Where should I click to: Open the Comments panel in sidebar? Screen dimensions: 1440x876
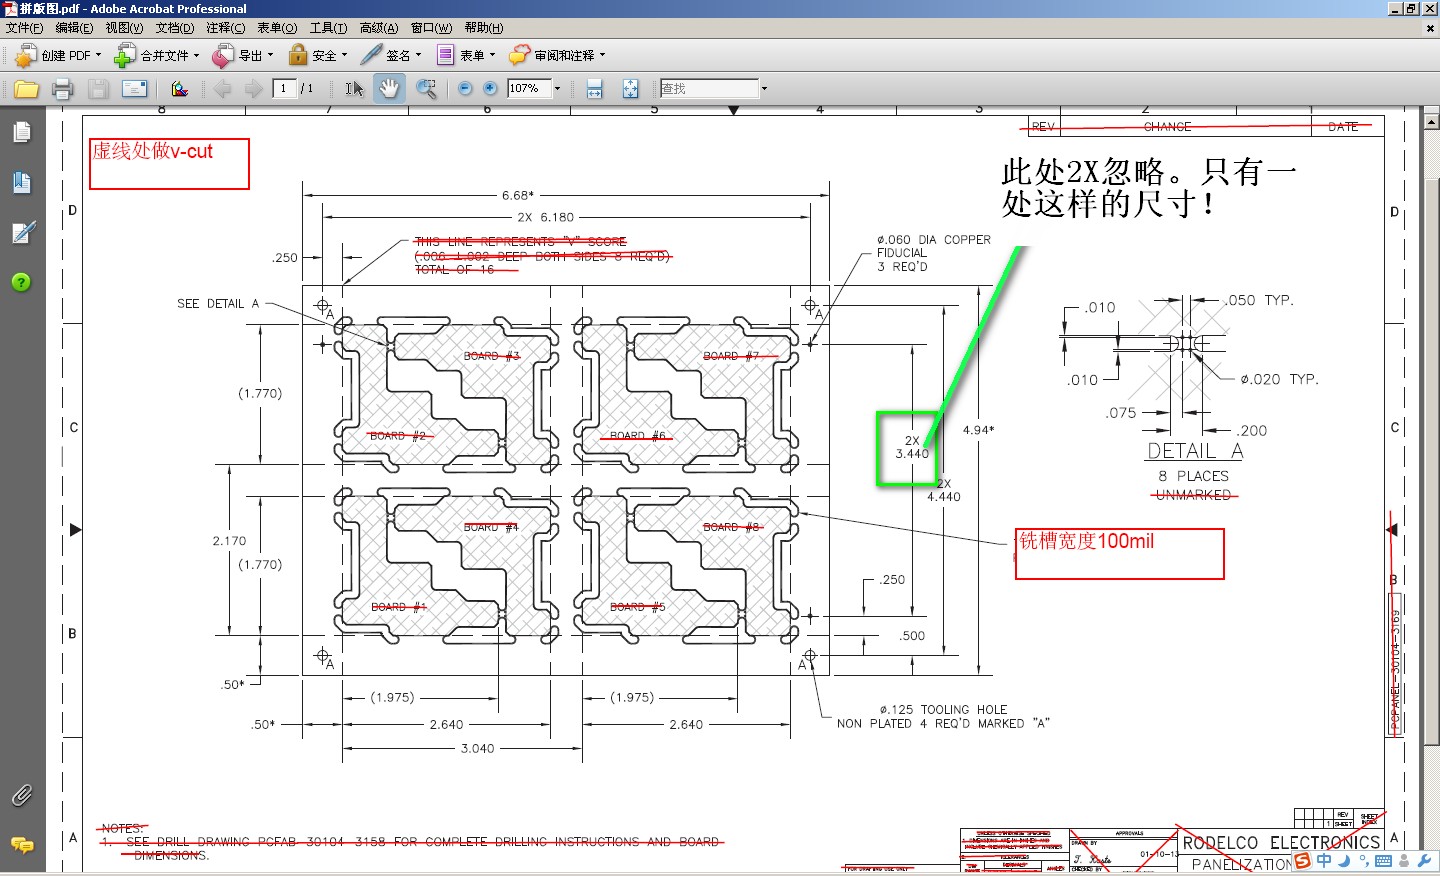pos(22,845)
